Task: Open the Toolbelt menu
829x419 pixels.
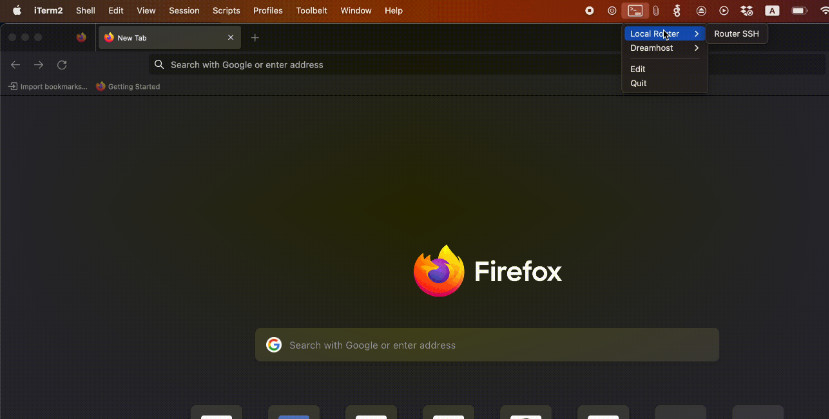Action: (311, 11)
